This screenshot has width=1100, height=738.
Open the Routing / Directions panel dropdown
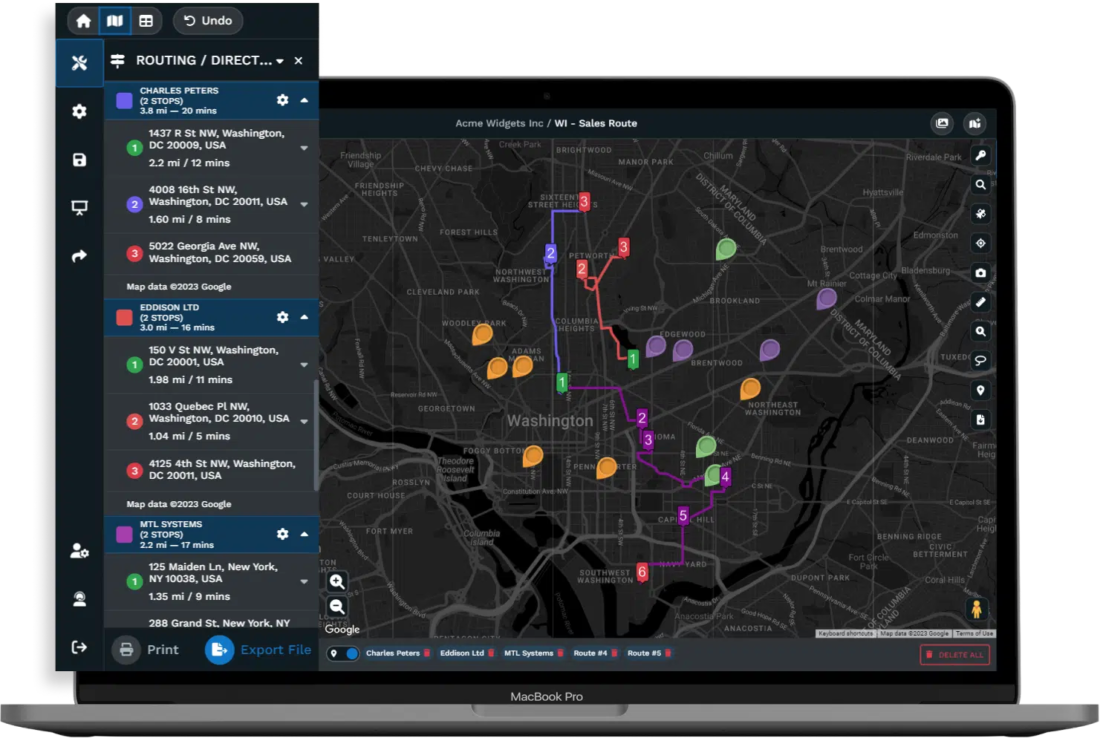[x=280, y=61]
